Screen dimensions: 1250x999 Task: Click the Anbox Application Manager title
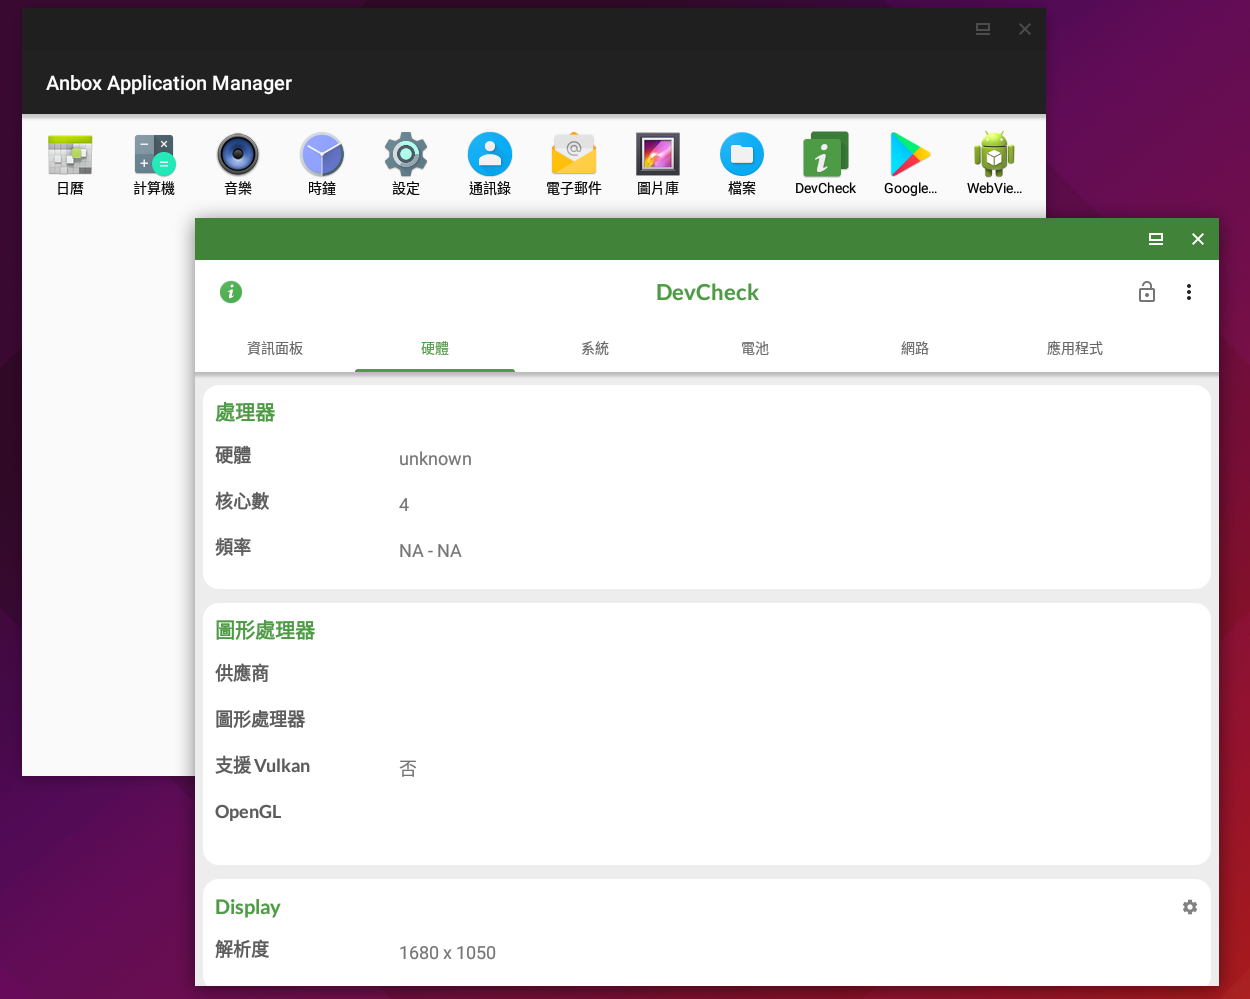click(x=169, y=83)
